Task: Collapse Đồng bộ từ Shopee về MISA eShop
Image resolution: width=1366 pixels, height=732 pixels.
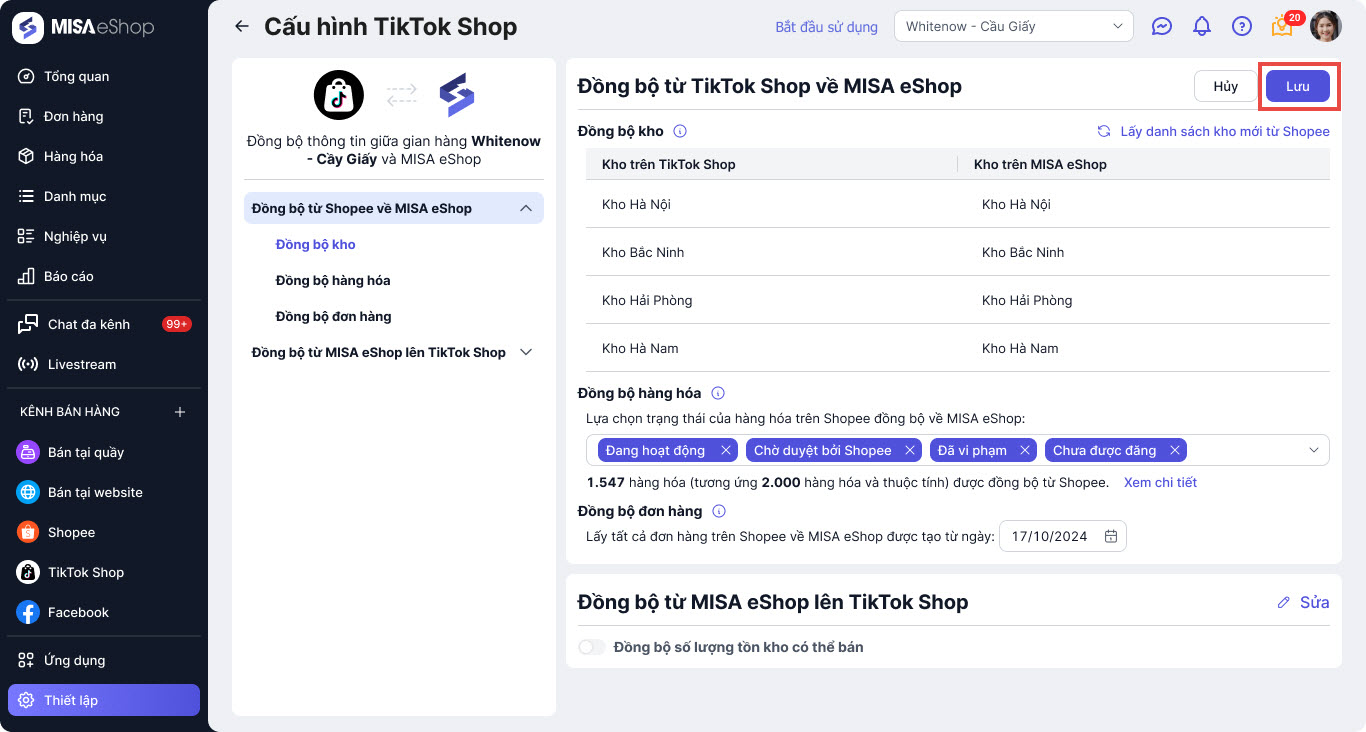Action: [526, 208]
